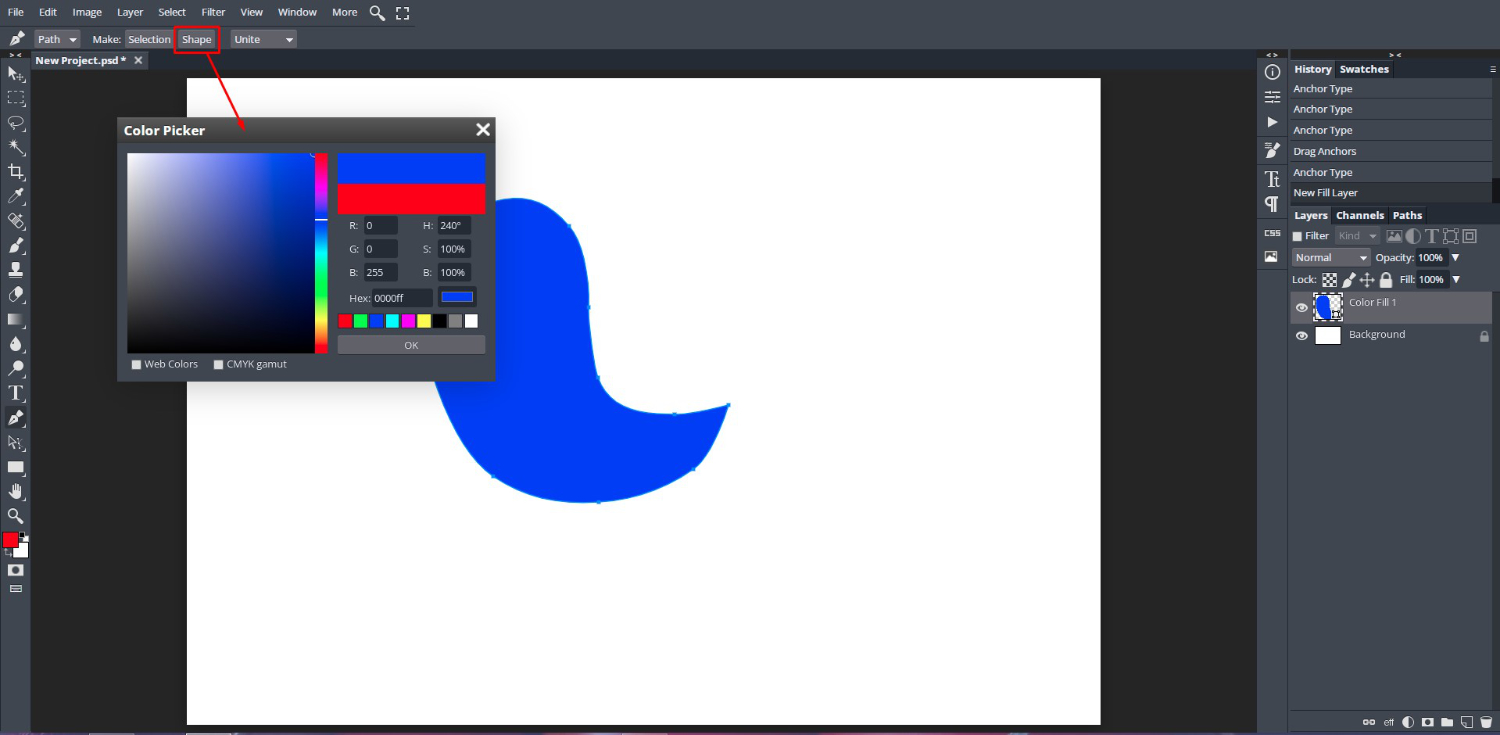Open the Properties sliders panel icon
Viewport: 1500px width, 735px height.
1272,97
